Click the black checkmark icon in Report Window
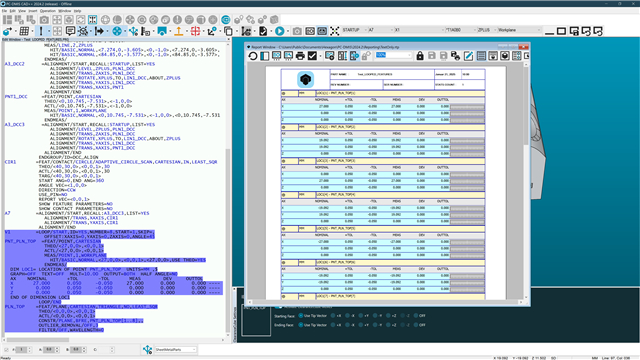640x360 pixels. tap(312, 56)
